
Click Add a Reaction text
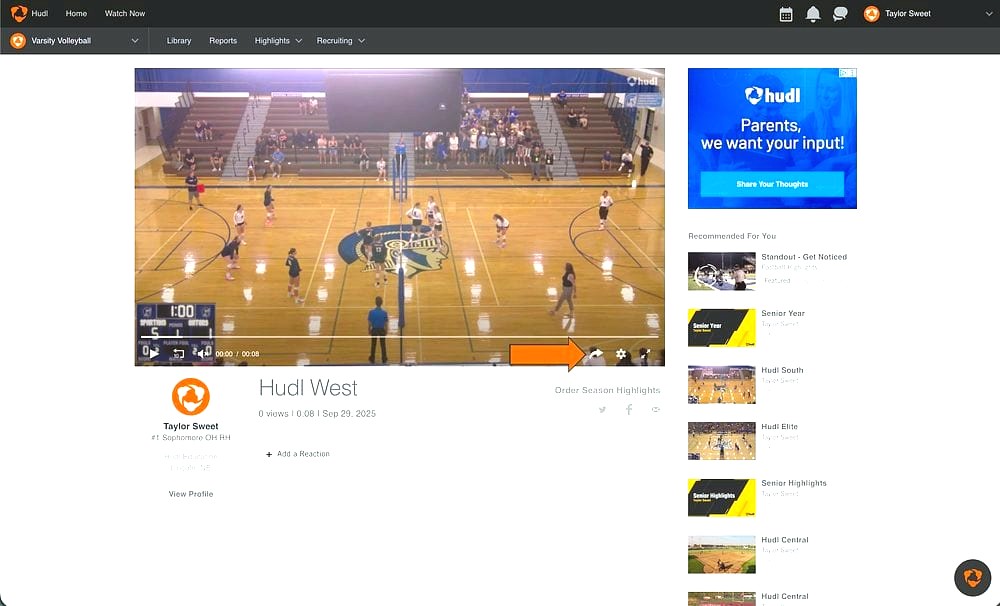click(x=303, y=454)
